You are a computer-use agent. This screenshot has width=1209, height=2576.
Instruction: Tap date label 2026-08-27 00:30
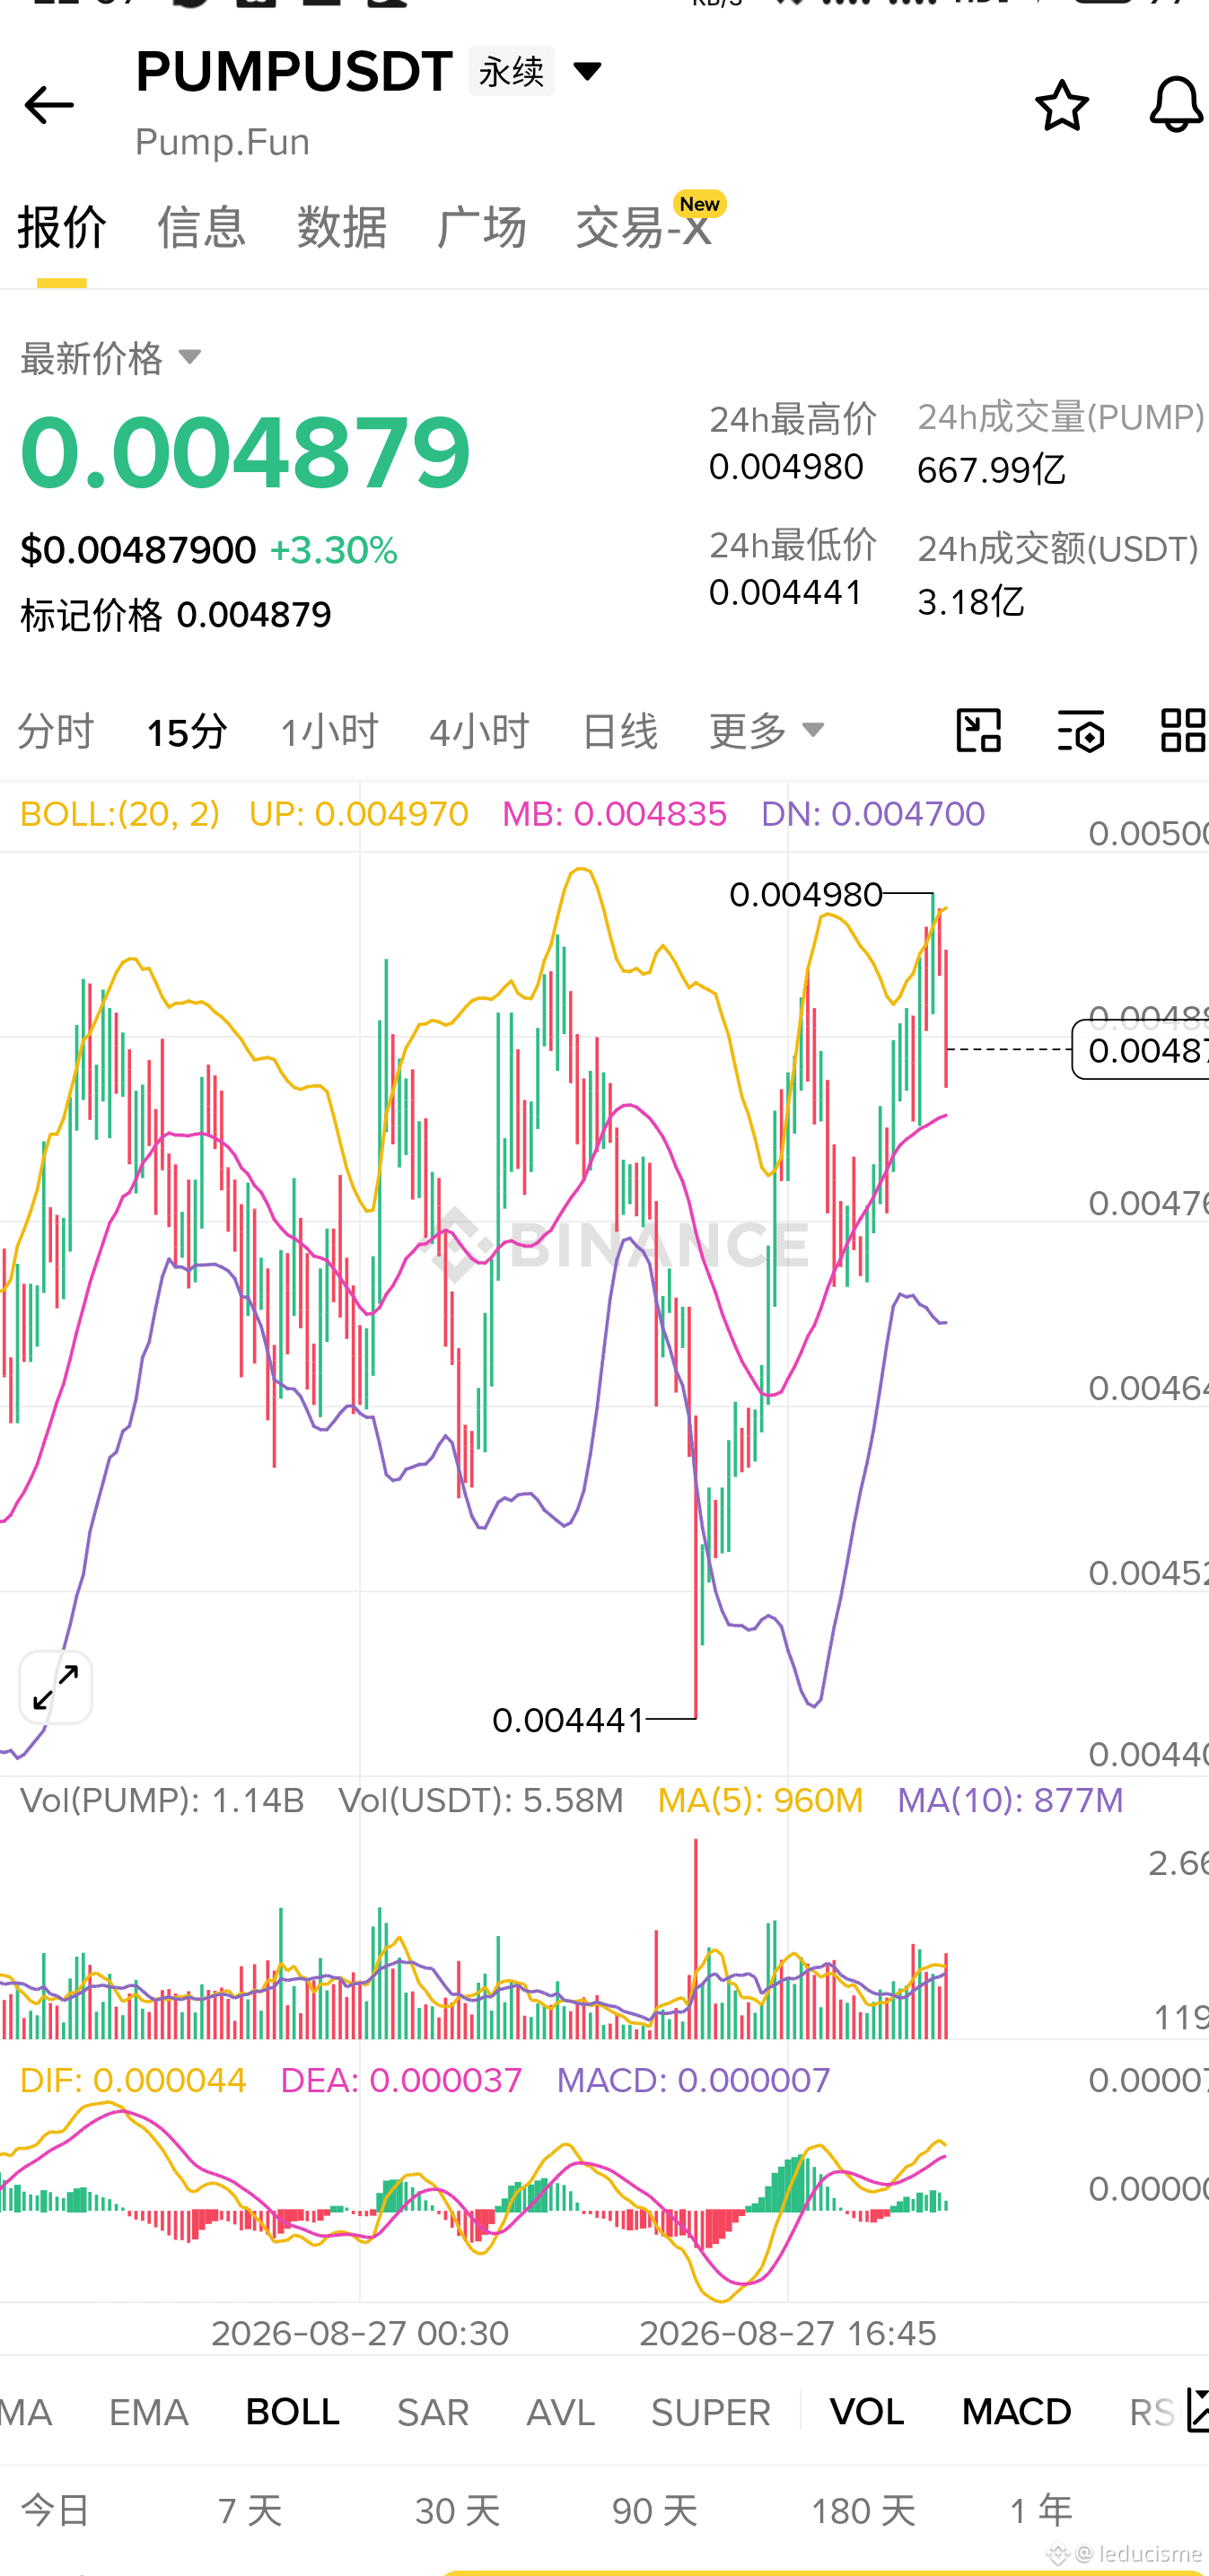360,2333
